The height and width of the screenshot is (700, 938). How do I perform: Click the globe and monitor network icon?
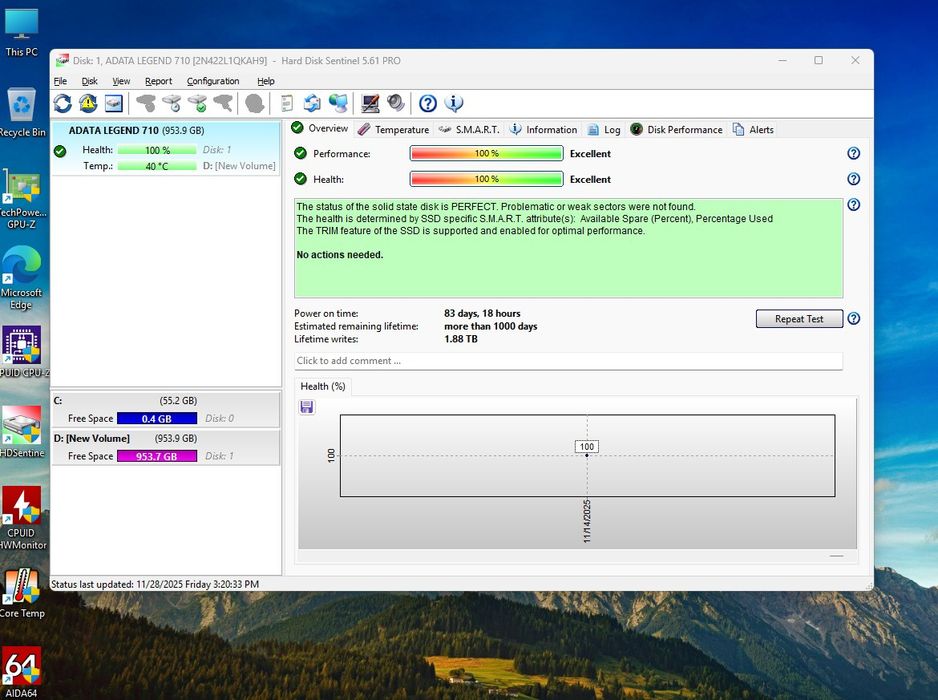(338, 104)
